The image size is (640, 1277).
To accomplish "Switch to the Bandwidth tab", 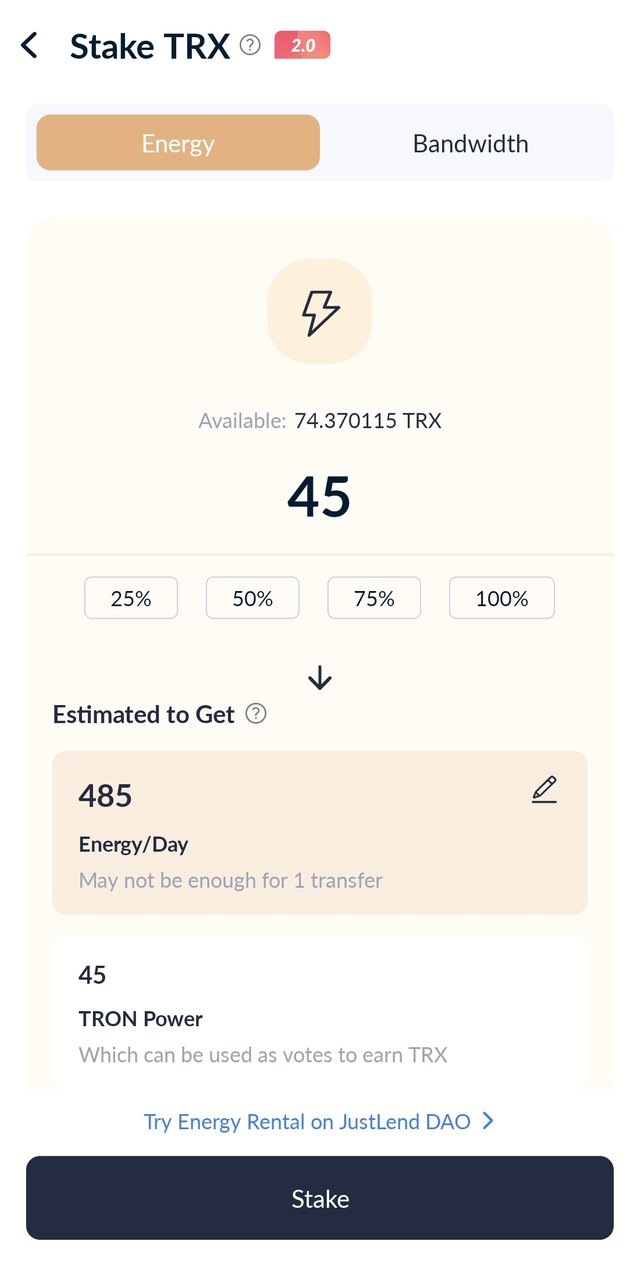I will [470, 143].
